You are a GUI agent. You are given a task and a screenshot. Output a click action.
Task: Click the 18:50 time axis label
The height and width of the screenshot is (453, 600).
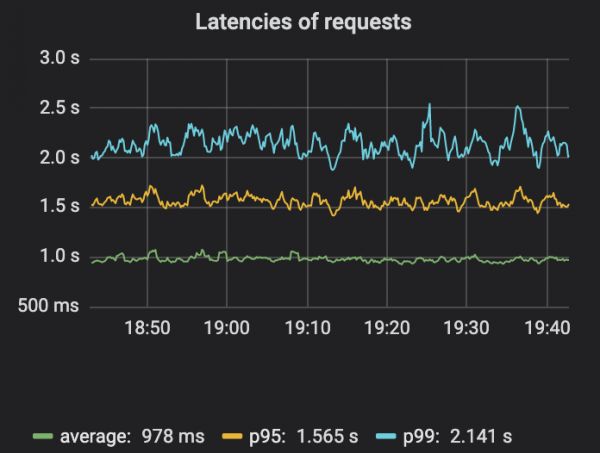147,328
